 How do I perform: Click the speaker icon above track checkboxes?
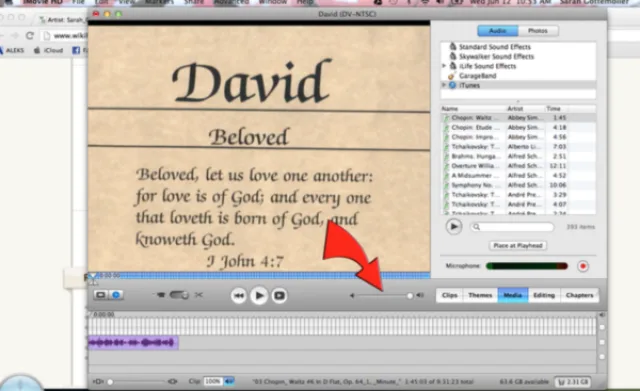pyautogui.click(x=602, y=315)
